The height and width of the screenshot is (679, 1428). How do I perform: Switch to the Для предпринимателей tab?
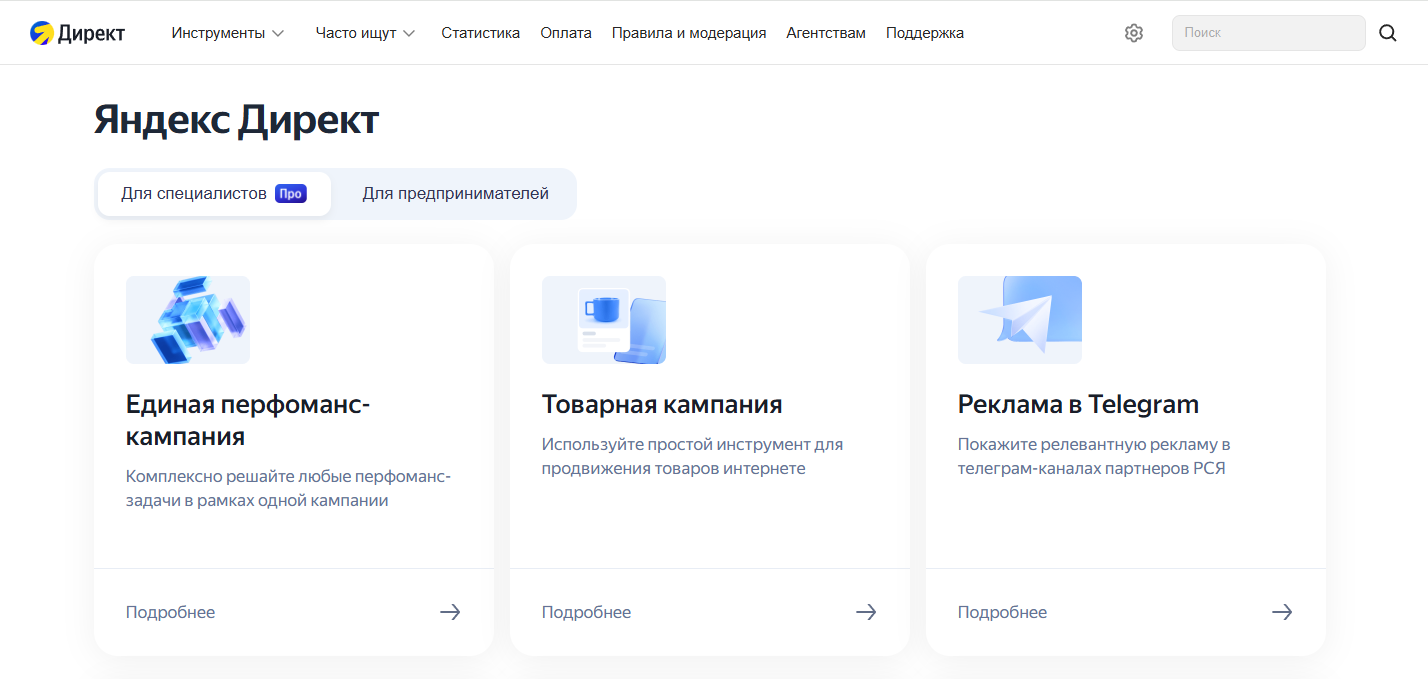[x=456, y=194]
